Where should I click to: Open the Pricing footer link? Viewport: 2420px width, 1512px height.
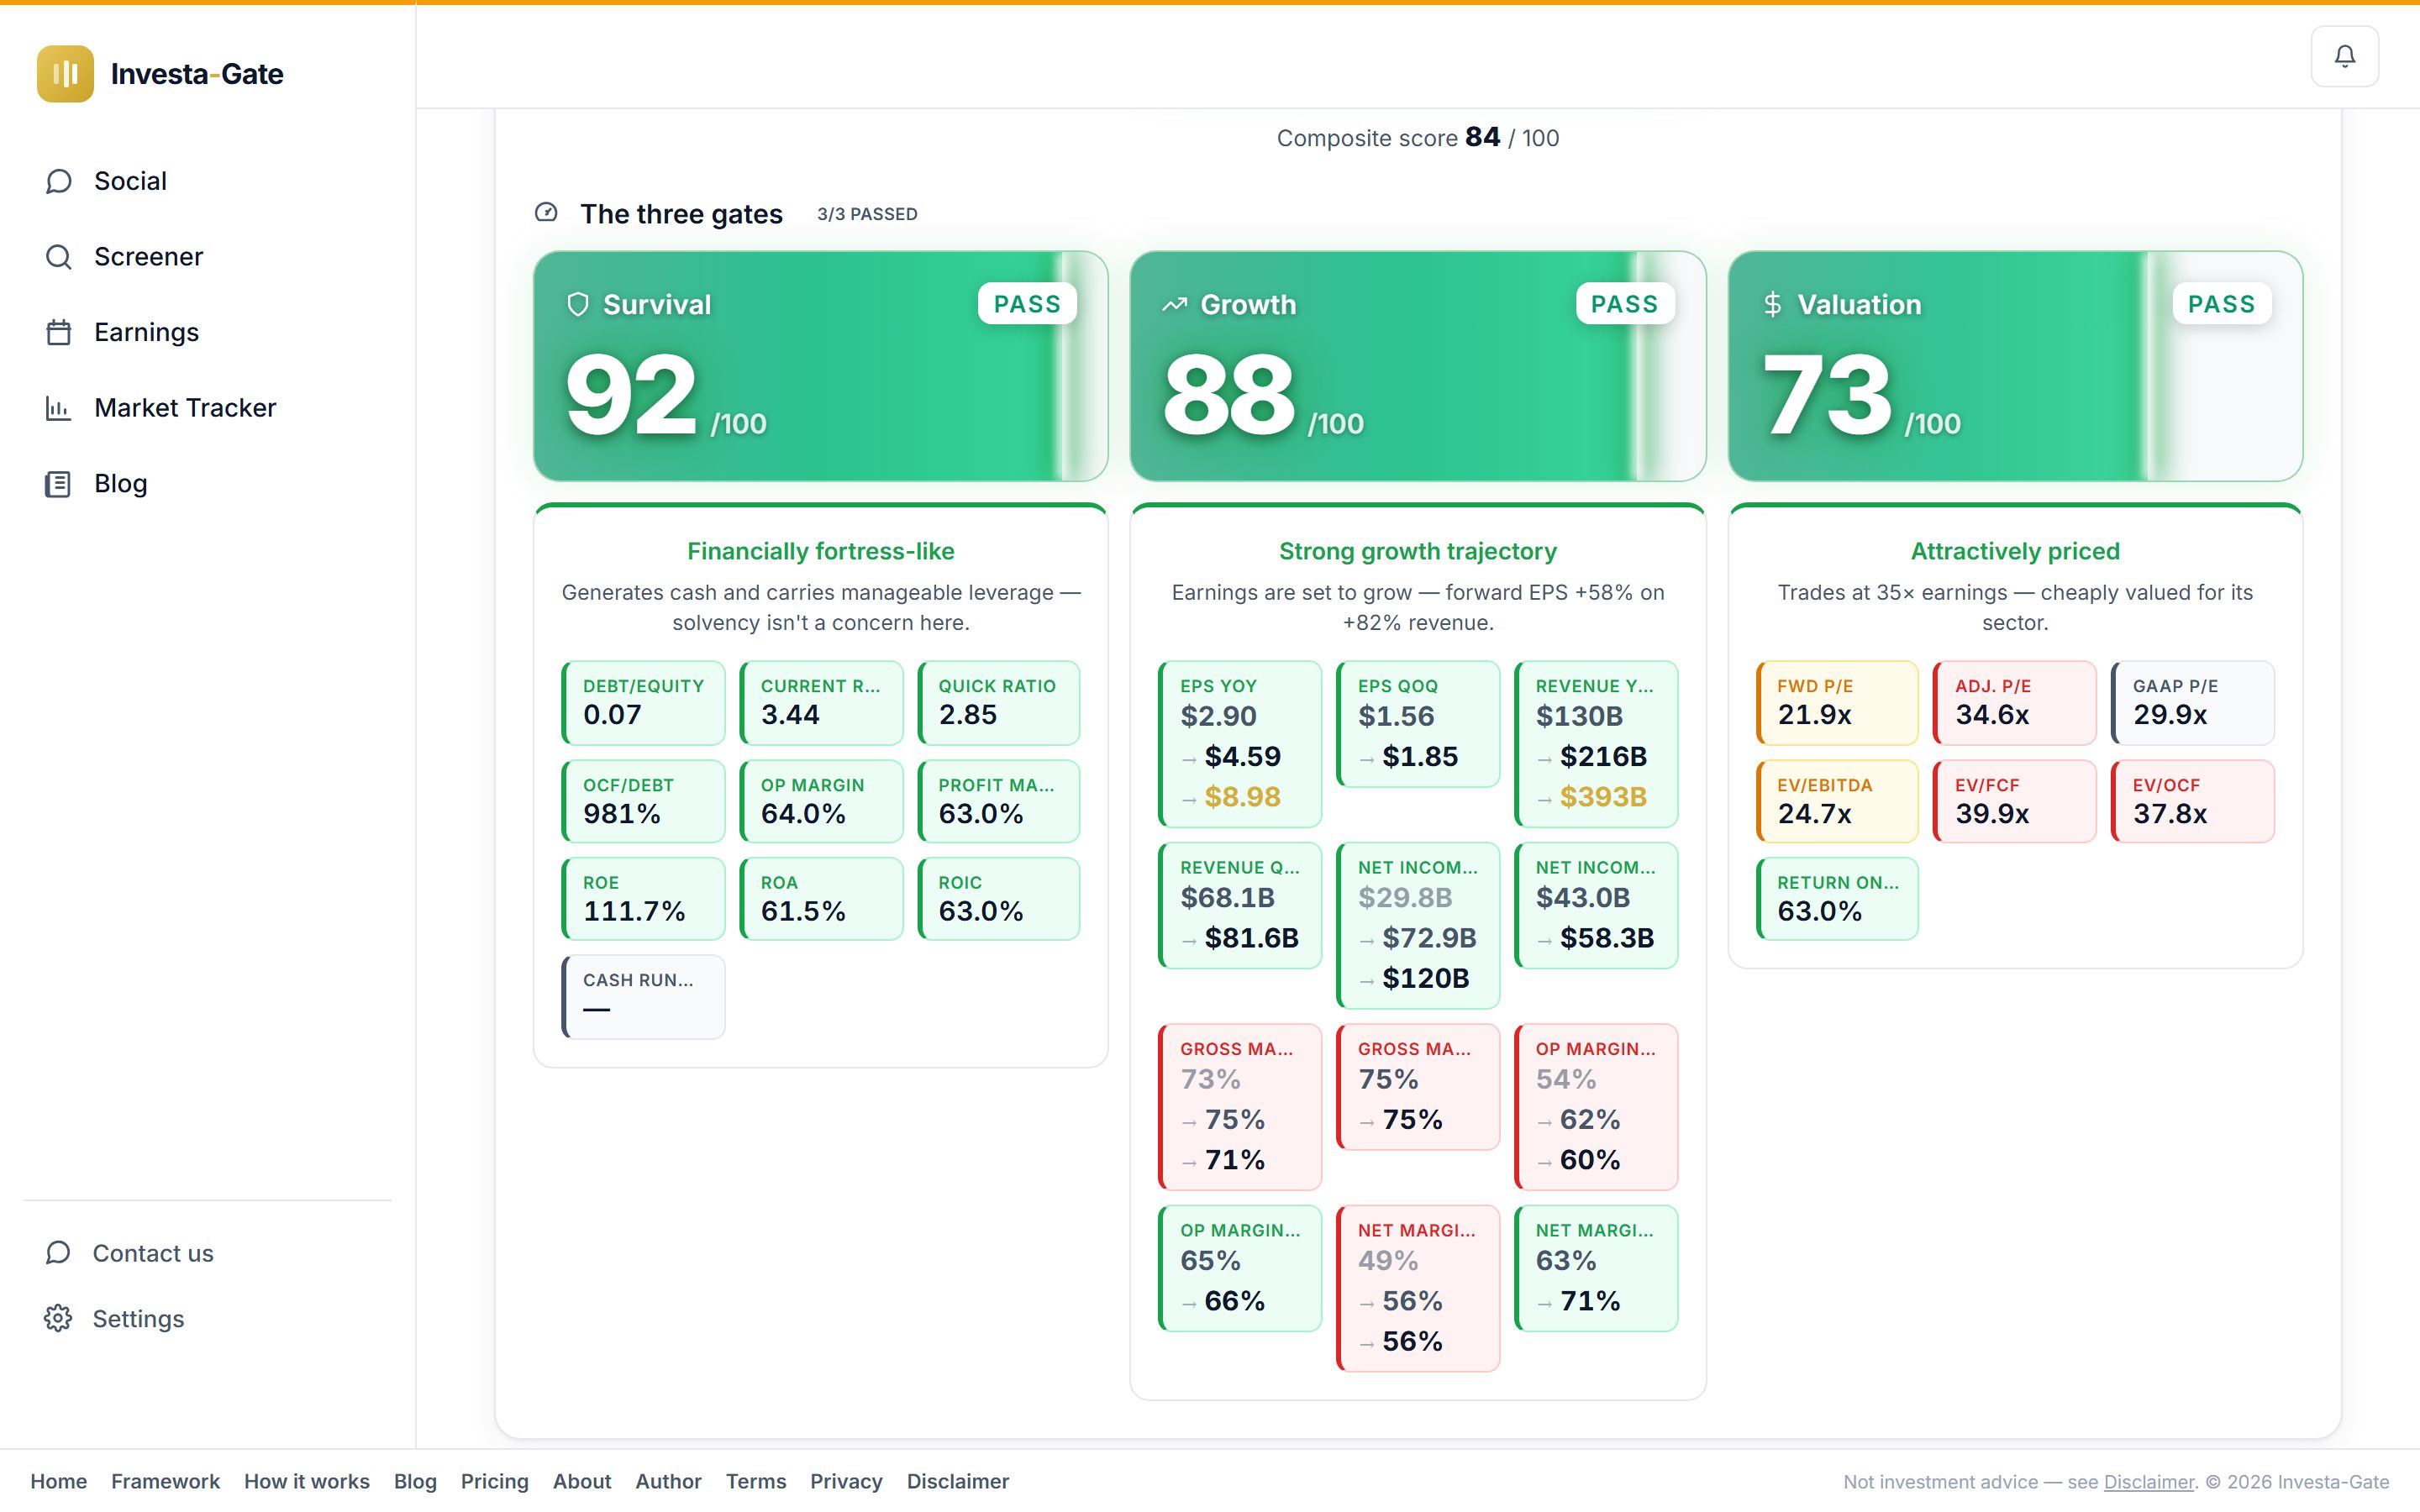(x=494, y=1481)
